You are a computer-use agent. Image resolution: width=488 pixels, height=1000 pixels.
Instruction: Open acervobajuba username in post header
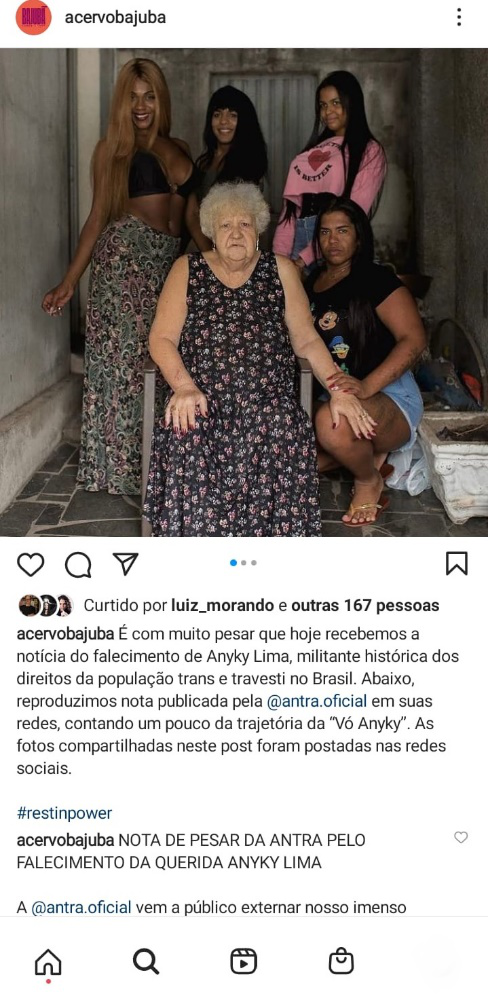pos(115,18)
